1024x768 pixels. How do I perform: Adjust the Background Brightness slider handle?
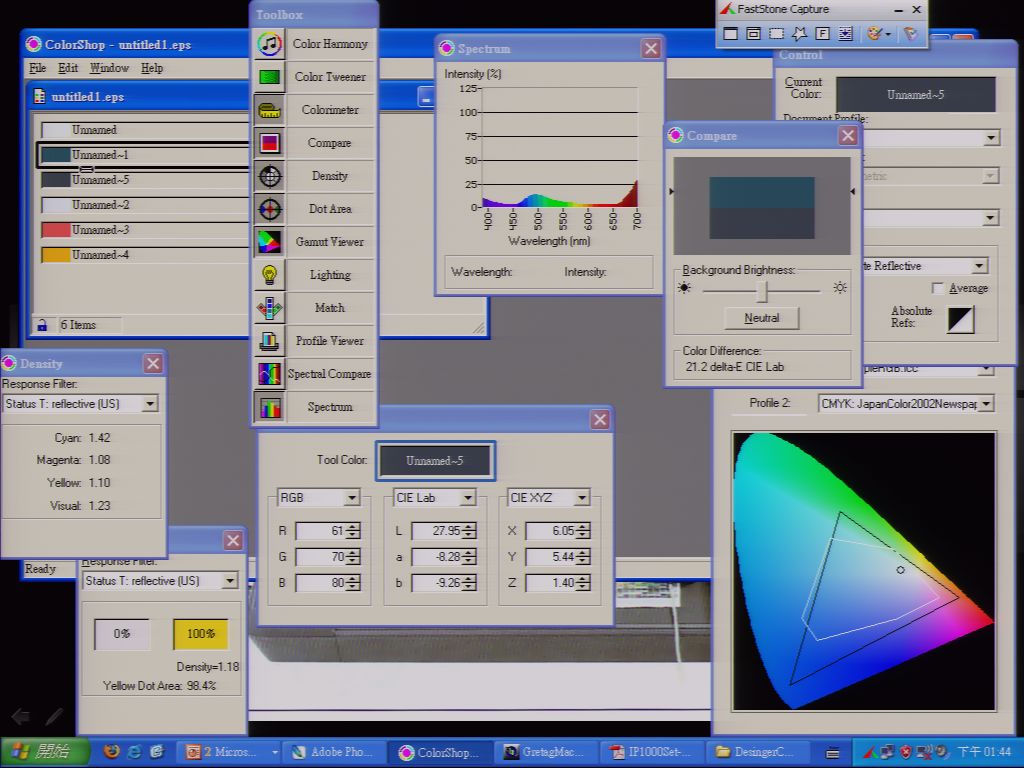coord(761,291)
